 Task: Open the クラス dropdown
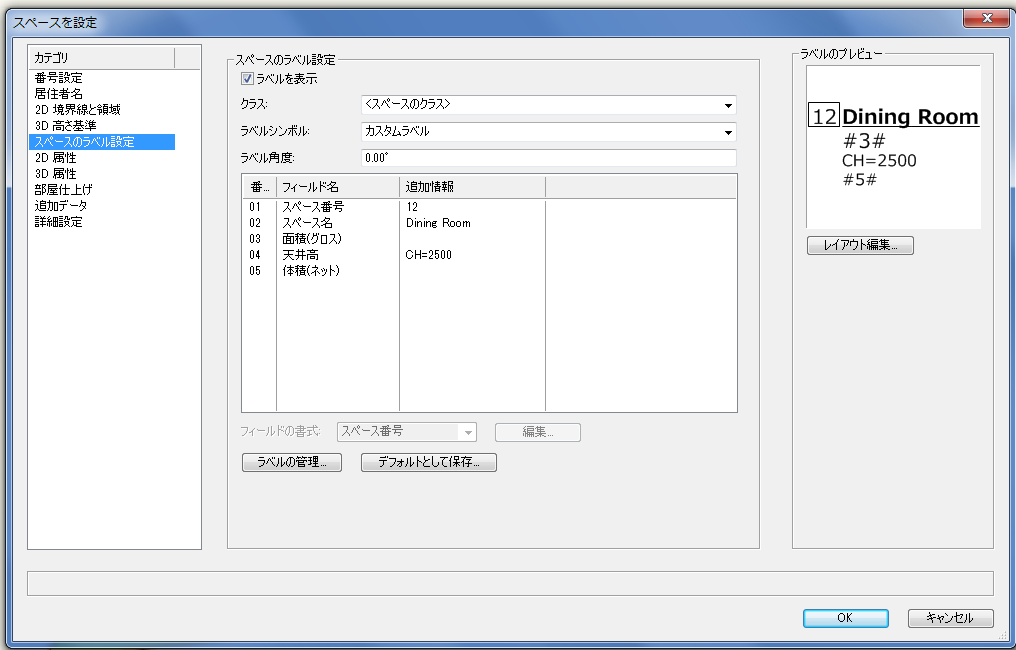tap(548, 105)
